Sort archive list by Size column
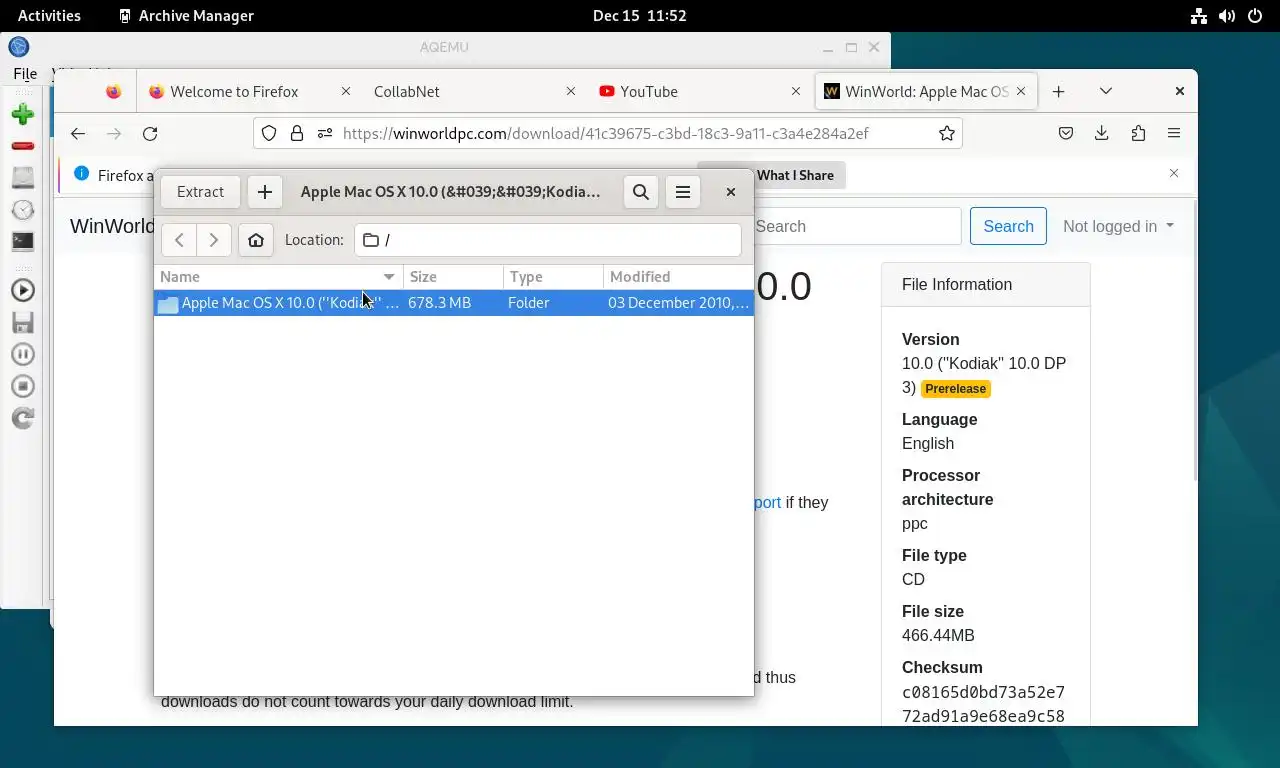 (x=453, y=277)
